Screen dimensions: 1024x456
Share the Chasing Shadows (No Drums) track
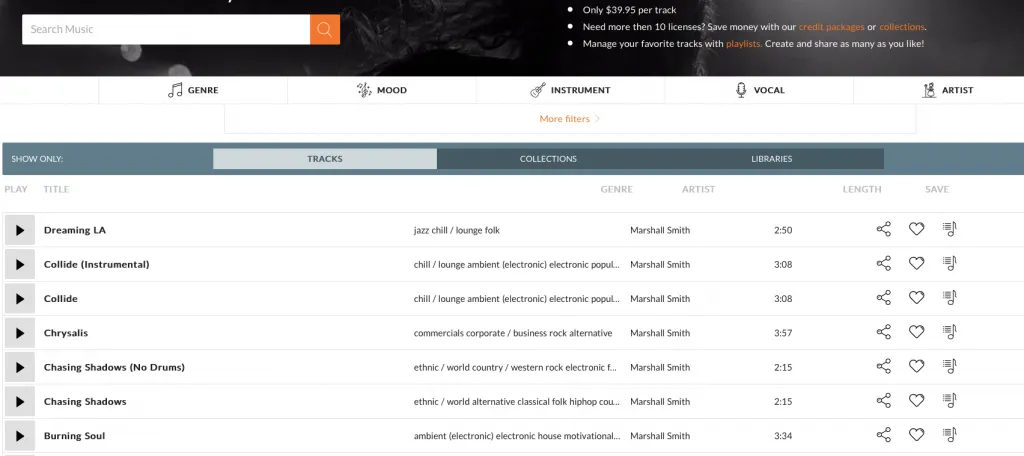pos(884,366)
